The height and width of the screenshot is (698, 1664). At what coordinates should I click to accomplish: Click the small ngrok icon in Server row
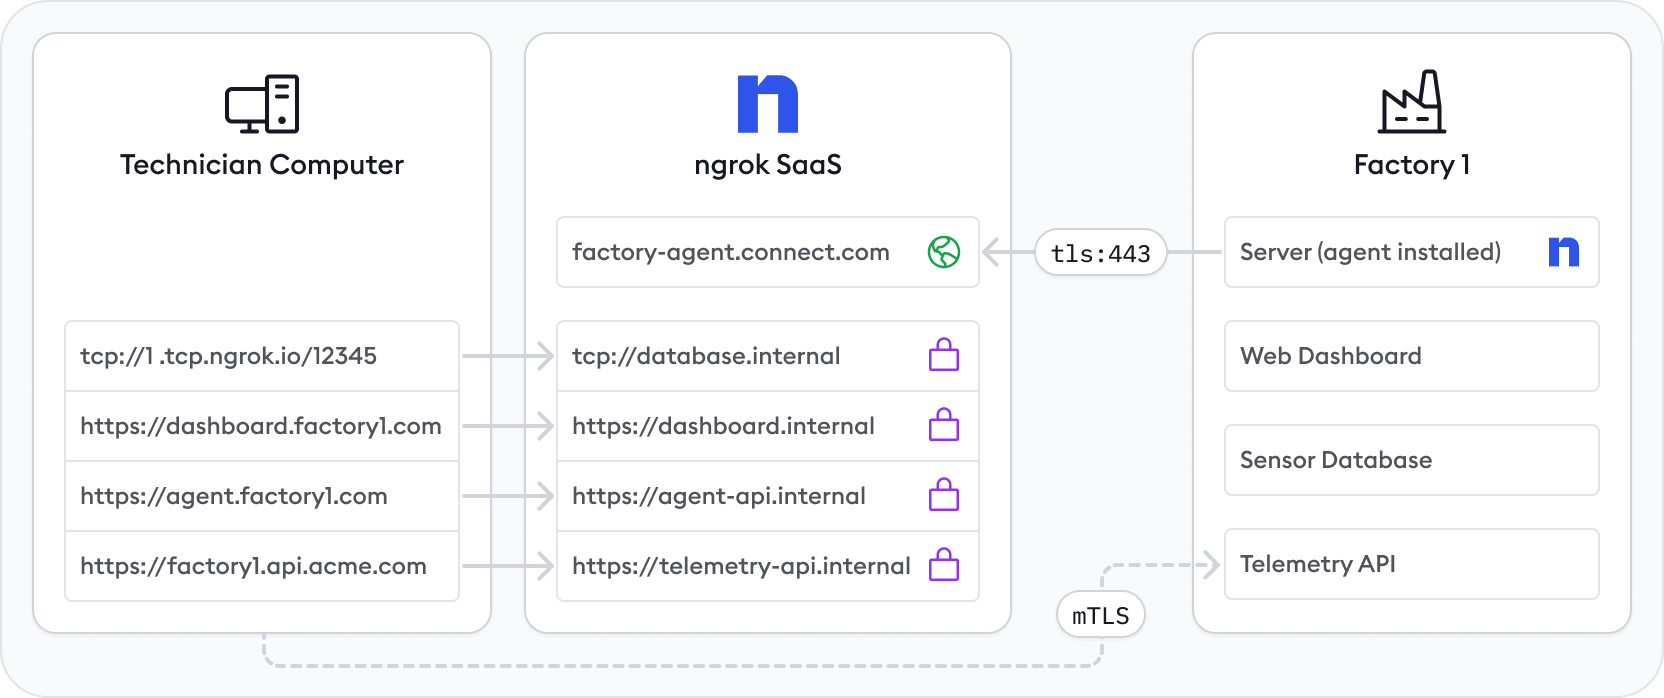coord(1563,252)
